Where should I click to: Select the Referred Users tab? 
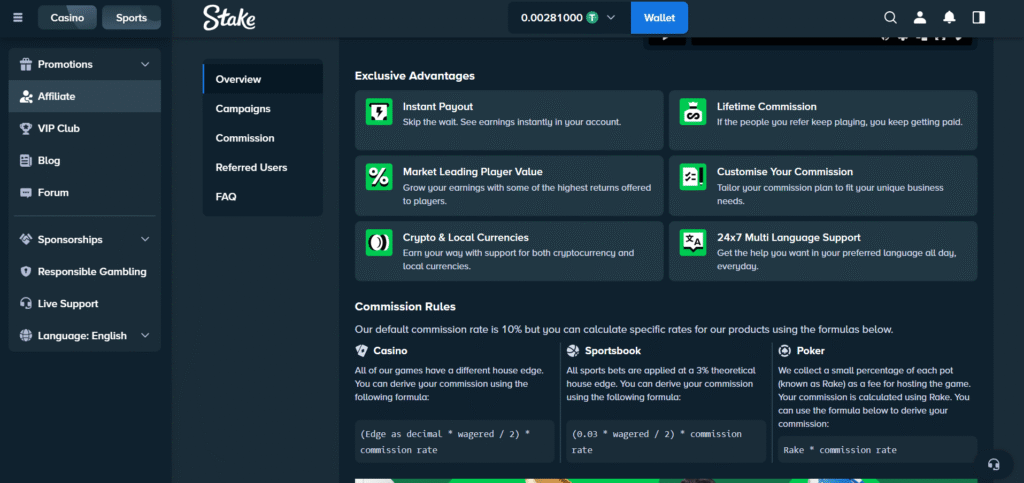pyautogui.click(x=251, y=168)
